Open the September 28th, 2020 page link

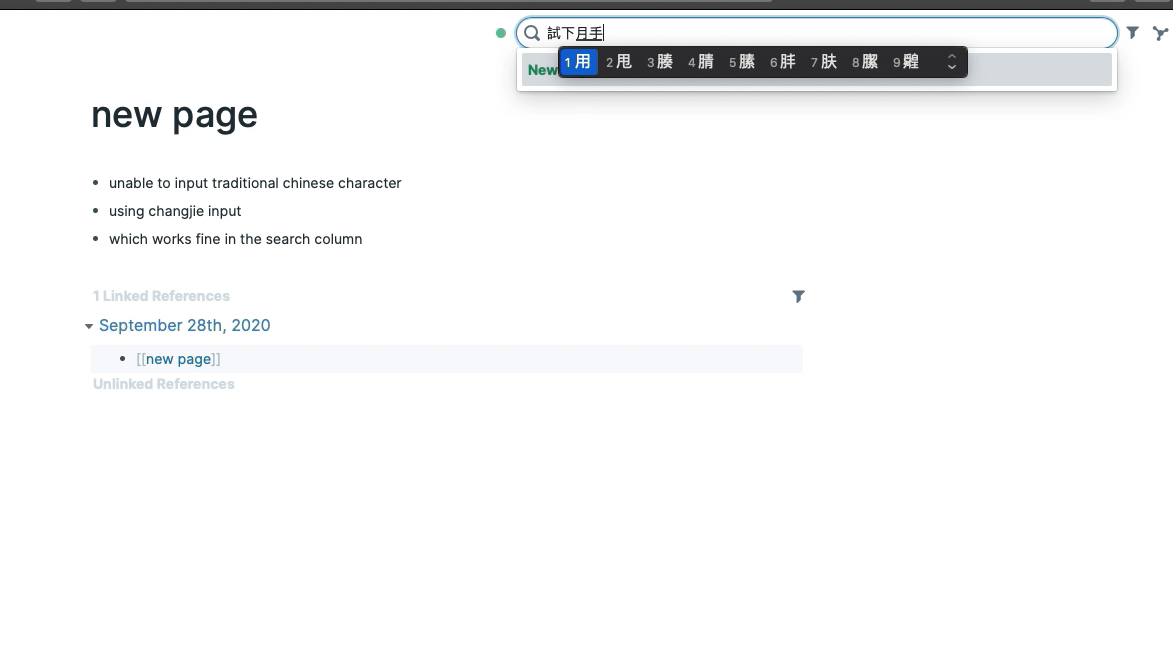185,326
